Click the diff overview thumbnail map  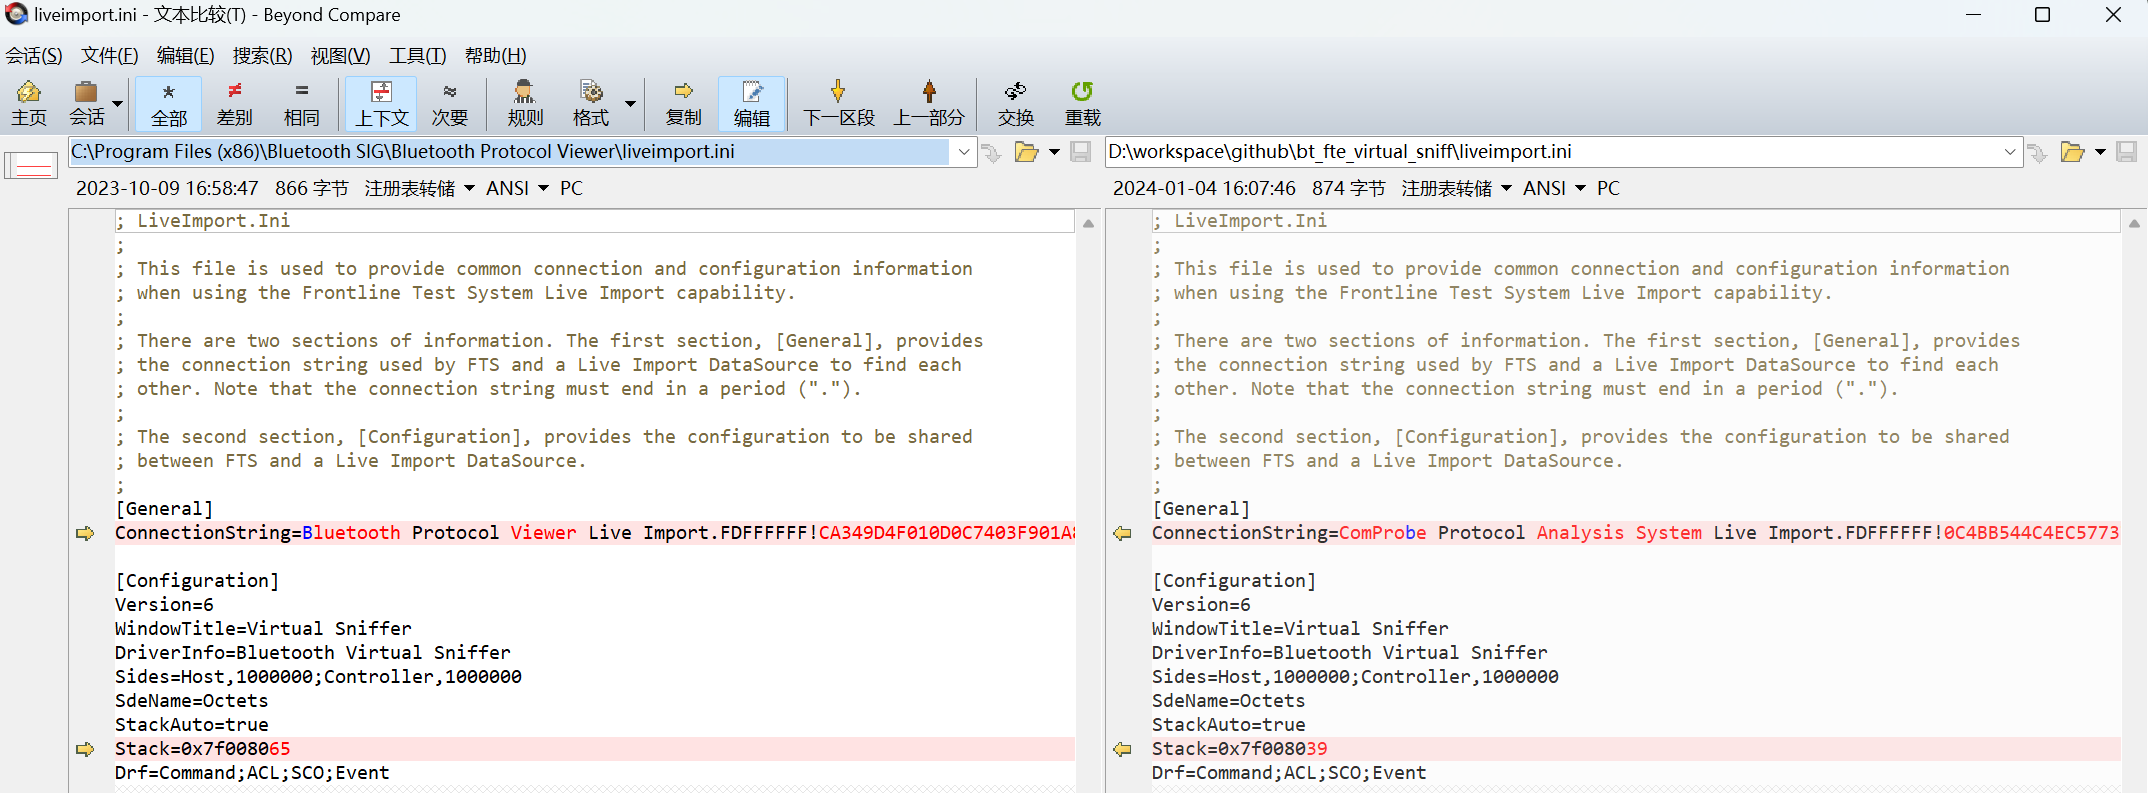pos(32,165)
